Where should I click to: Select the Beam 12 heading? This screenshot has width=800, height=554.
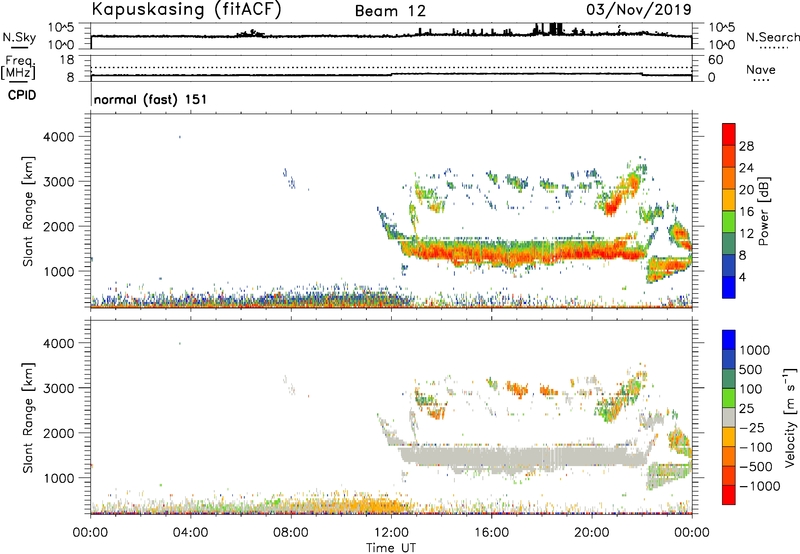point(390,11)
